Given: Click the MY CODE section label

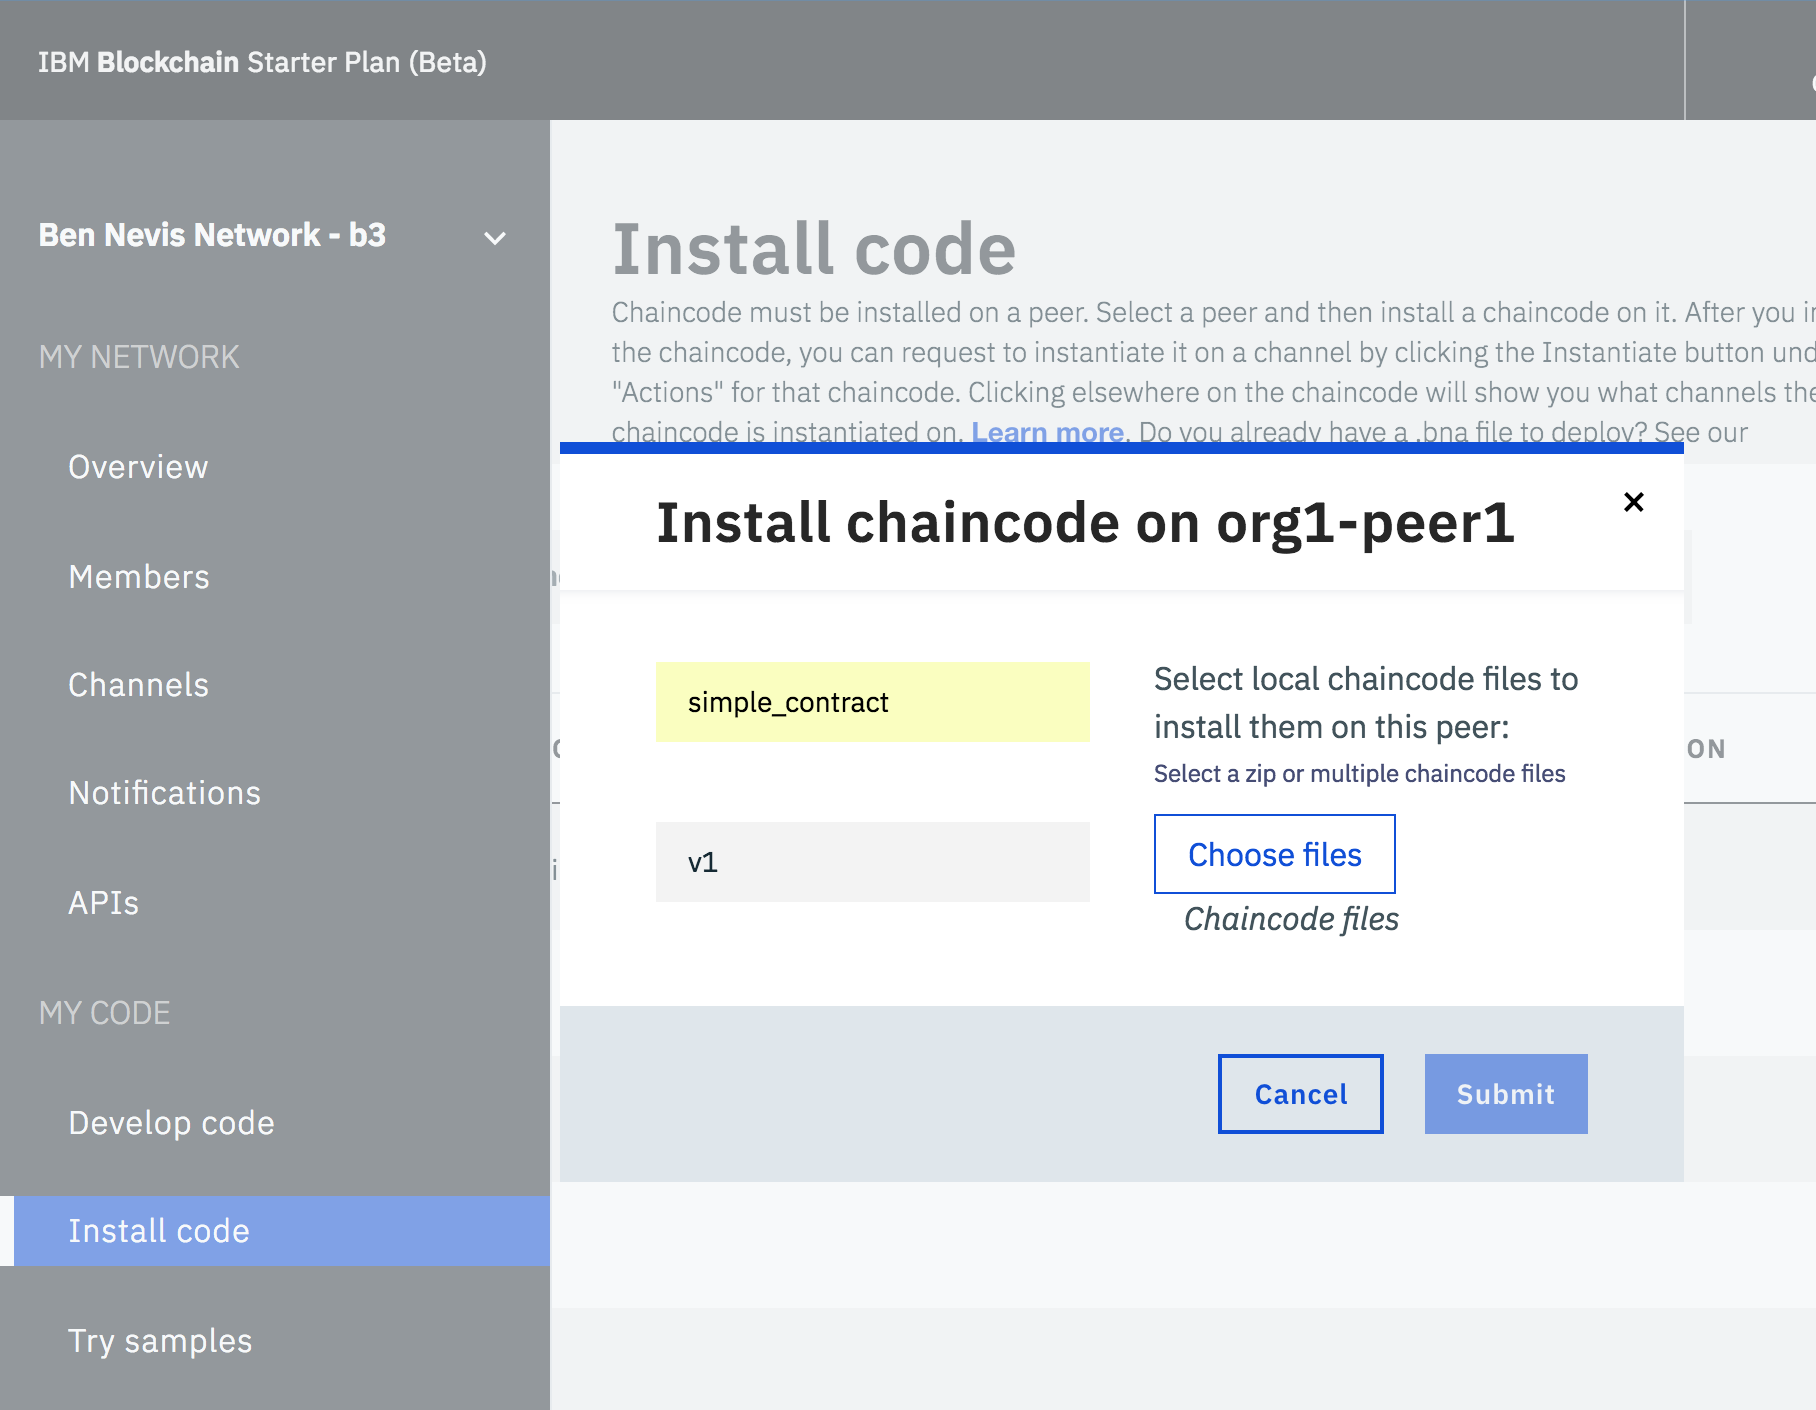Looking at the screenshot, I should [x=104, y=1013].
